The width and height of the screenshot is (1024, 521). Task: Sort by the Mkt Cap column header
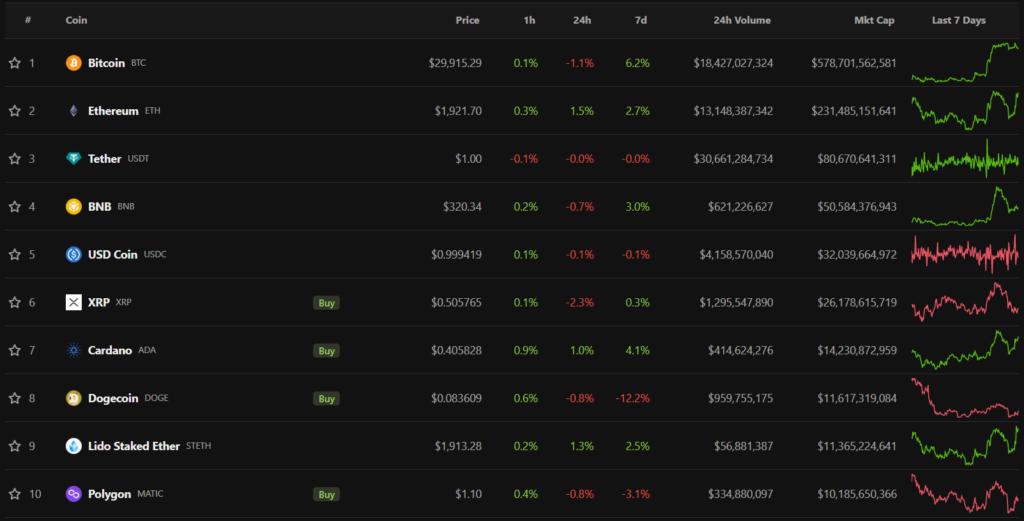[875, 20]
